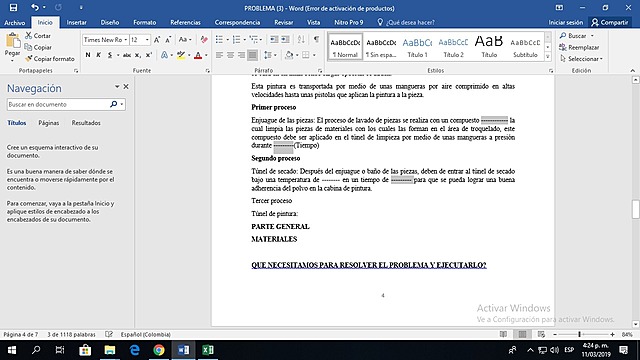Clear all formatting eraser icon

204,40
